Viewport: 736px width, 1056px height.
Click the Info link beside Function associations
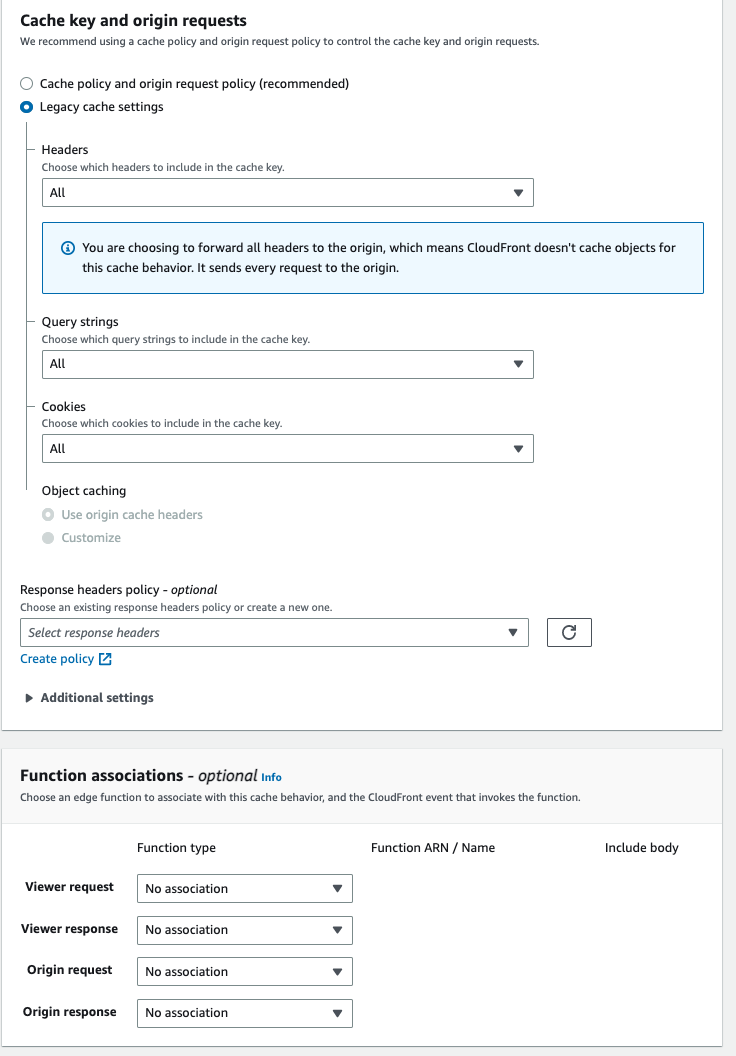(x=270, y=776)
